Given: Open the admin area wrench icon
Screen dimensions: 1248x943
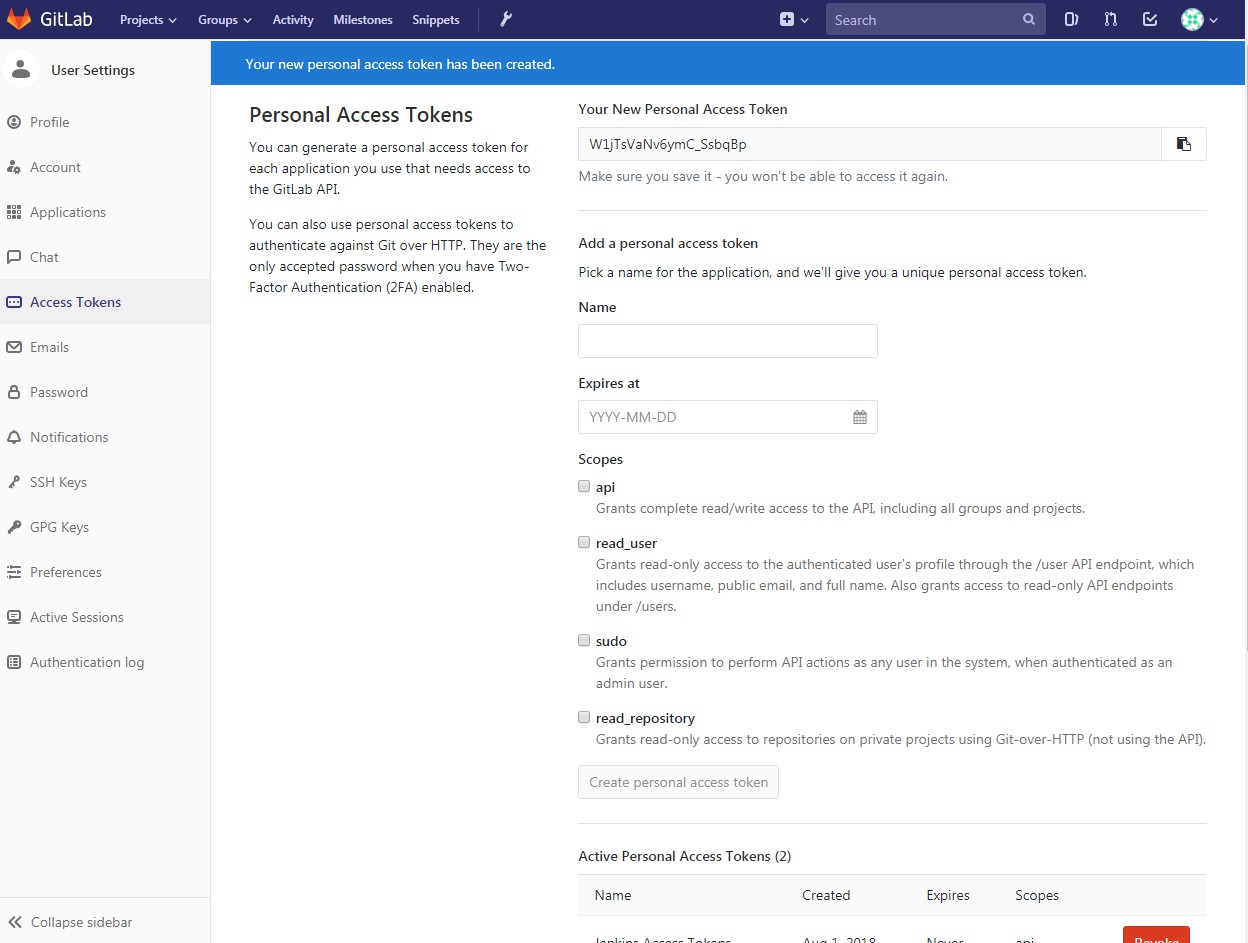Looking at the screenshot, I should click(x=506, y=19).
